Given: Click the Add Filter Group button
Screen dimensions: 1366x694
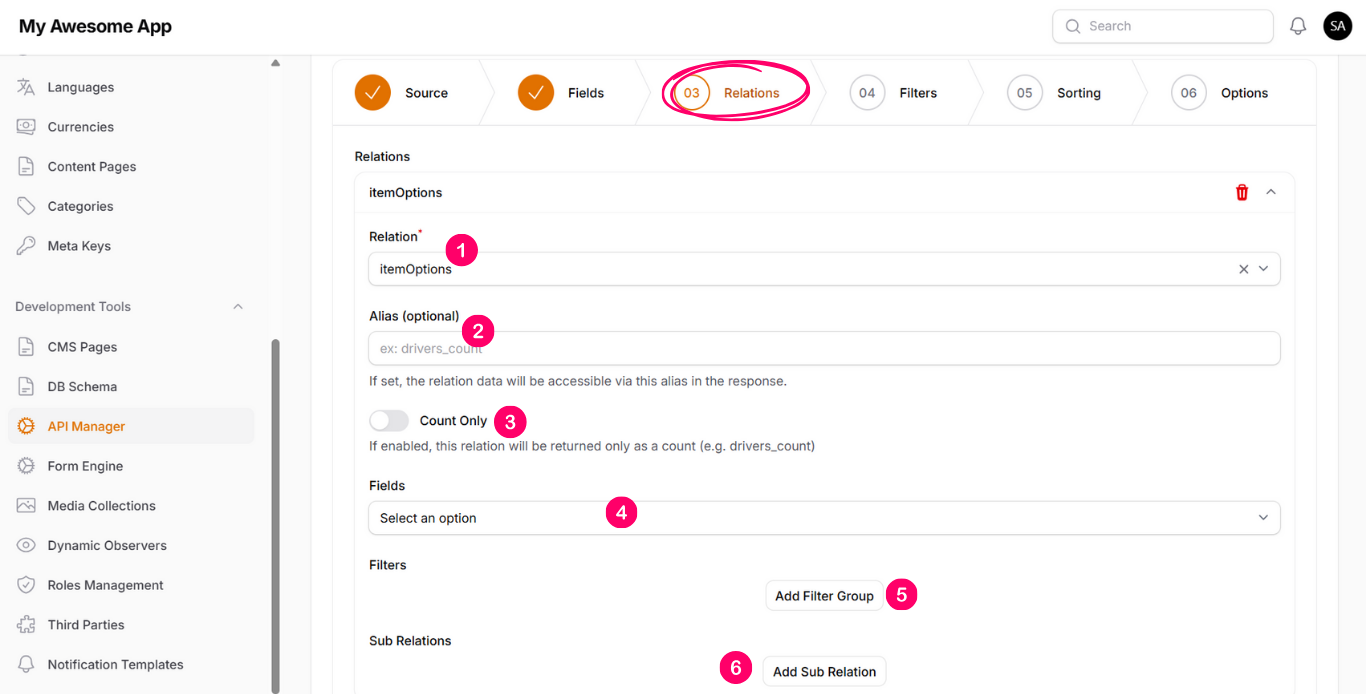Looking at the screenshot, I should 824,596.
